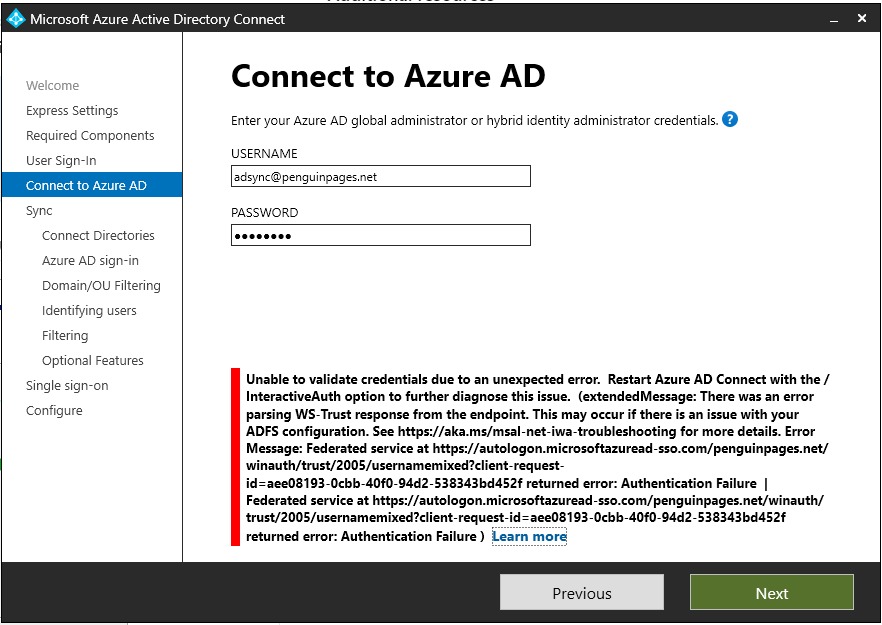This screenshot has height=625, width=882.
Task: Select Connect Directories sub-step
Action: point(98,235)
